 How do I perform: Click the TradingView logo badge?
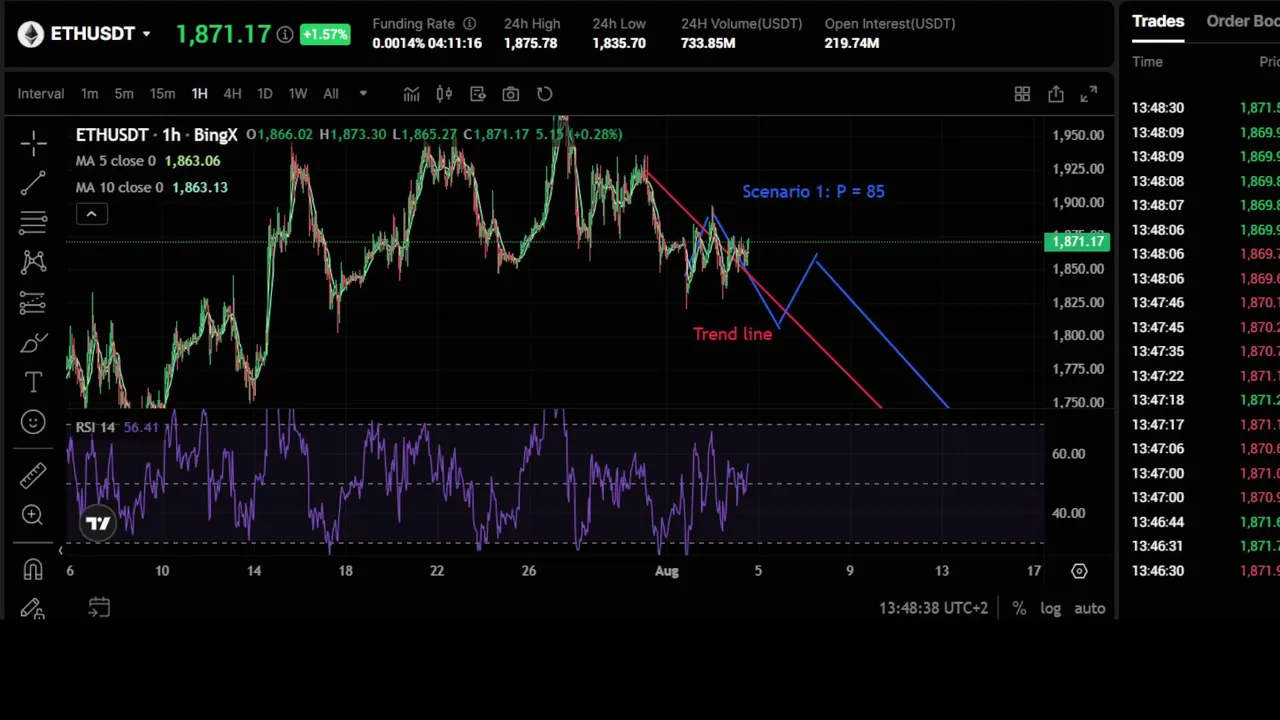(x=98, y=523)
